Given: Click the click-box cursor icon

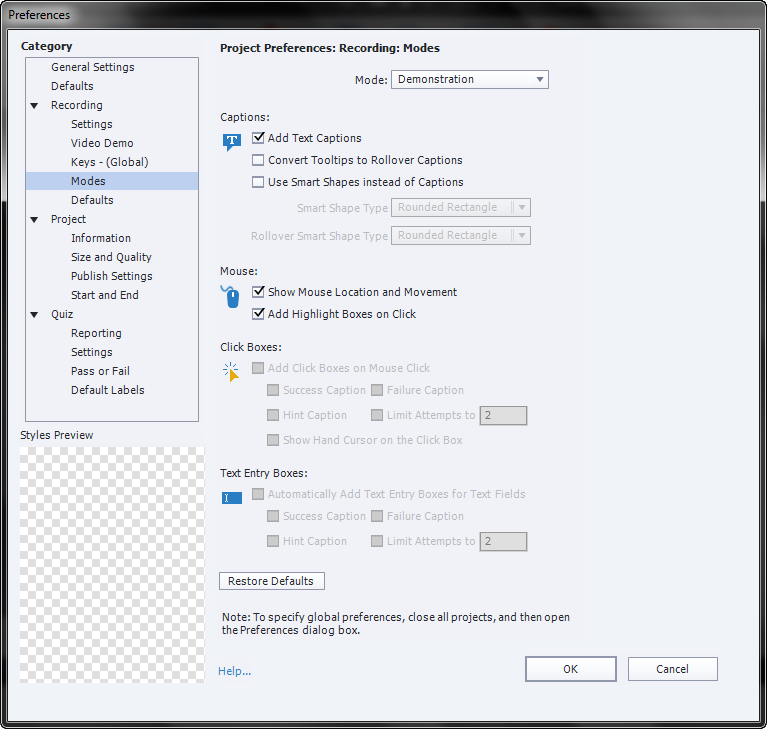Looking at the screenshot, I should [x=230, y=372].
